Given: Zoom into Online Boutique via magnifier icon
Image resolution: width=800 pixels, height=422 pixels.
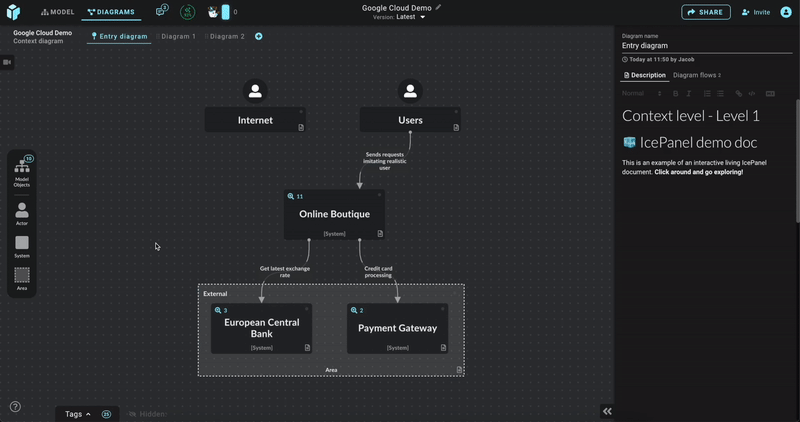Looking at the screenshot, I should click(x=291, y=196).
